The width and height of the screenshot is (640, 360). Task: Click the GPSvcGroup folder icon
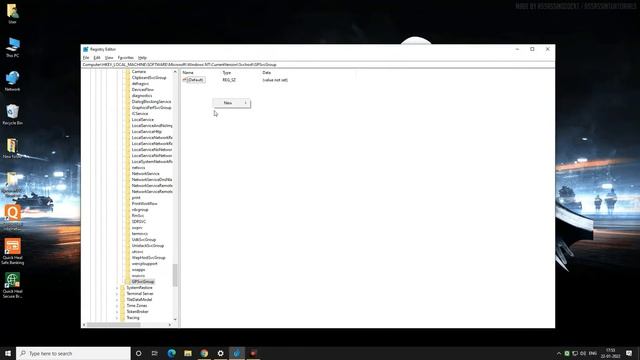128,282
